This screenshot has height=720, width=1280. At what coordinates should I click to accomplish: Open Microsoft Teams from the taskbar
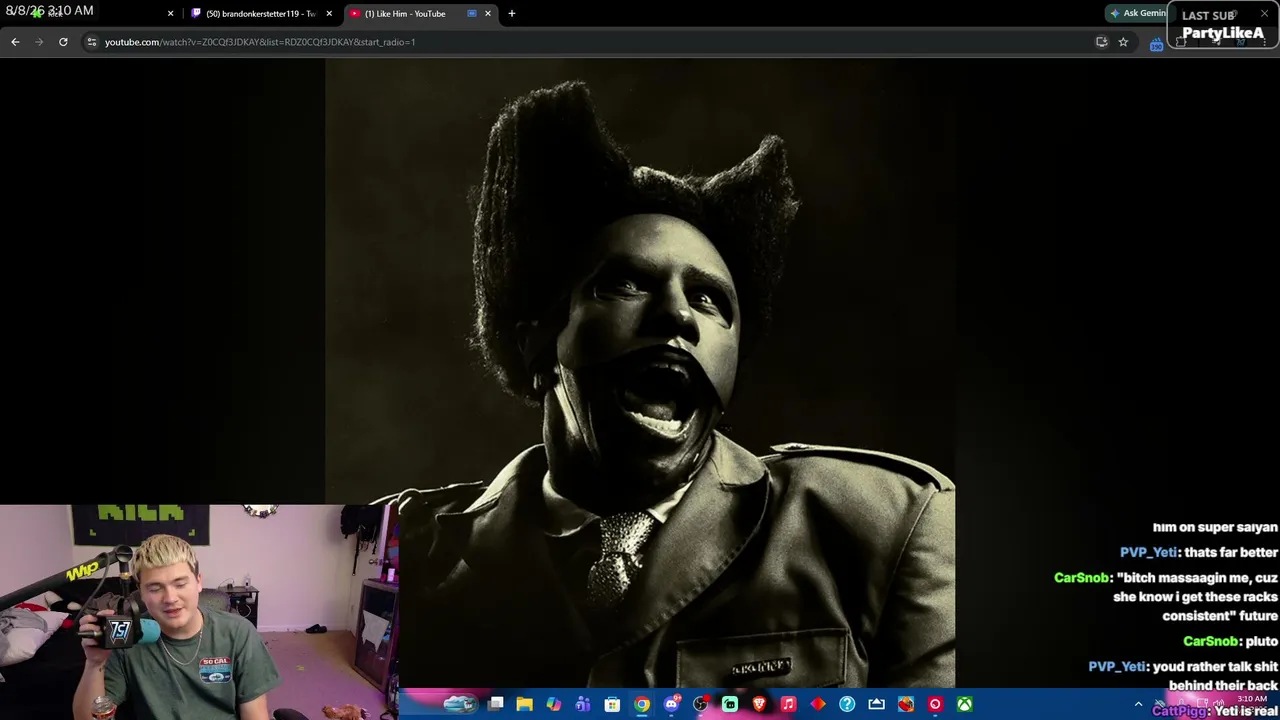pos(583,705)
